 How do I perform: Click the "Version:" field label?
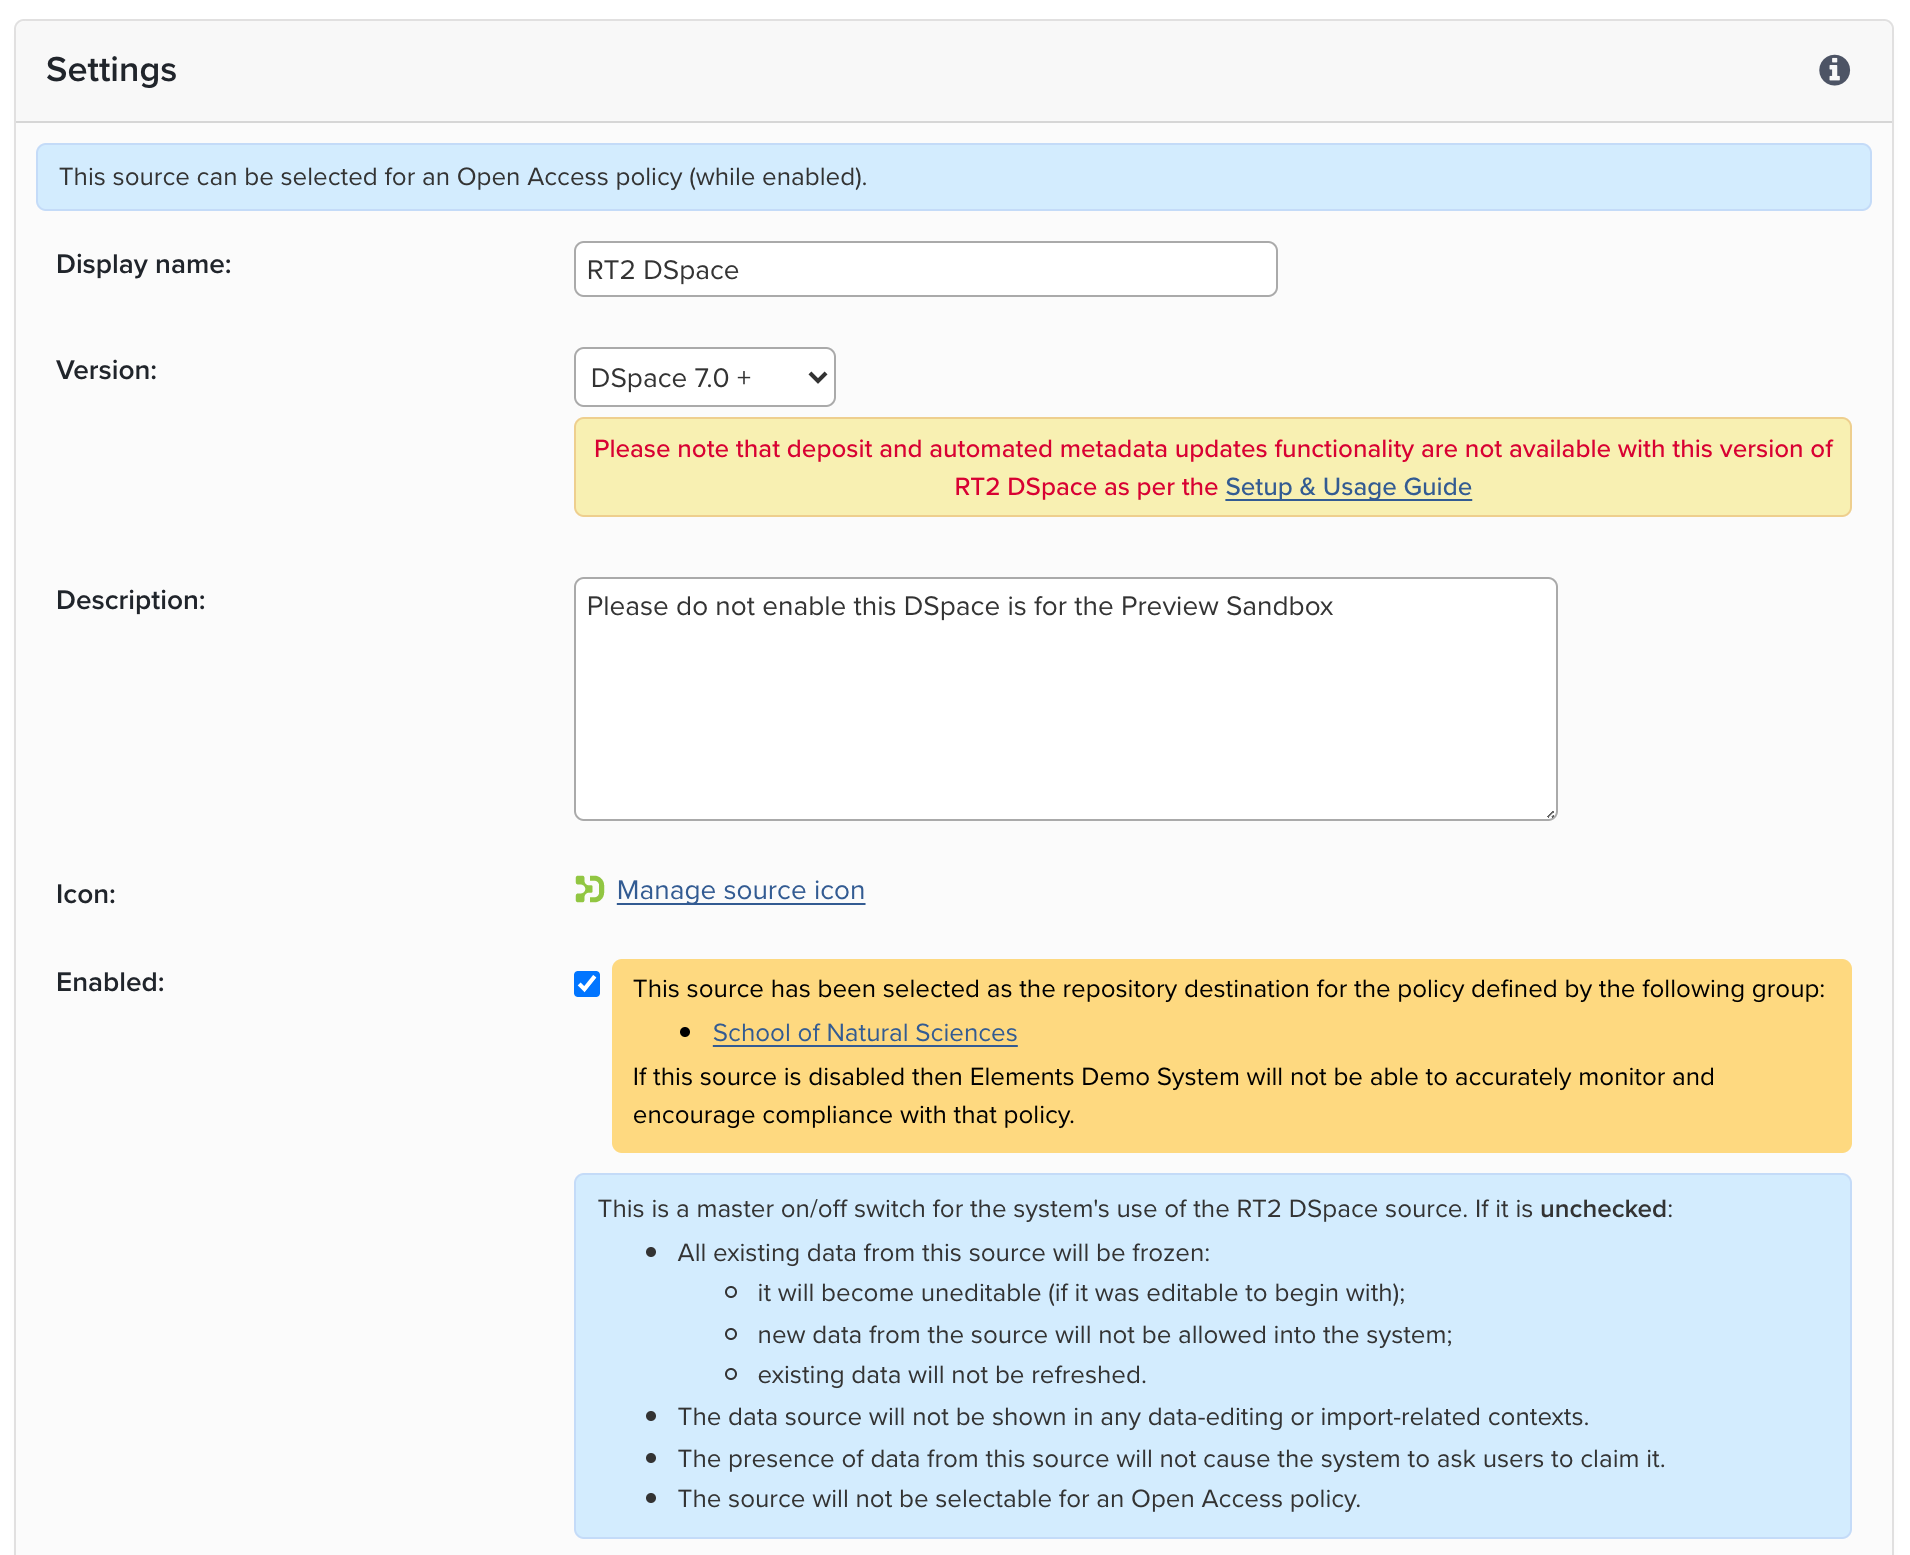point(106,370)
